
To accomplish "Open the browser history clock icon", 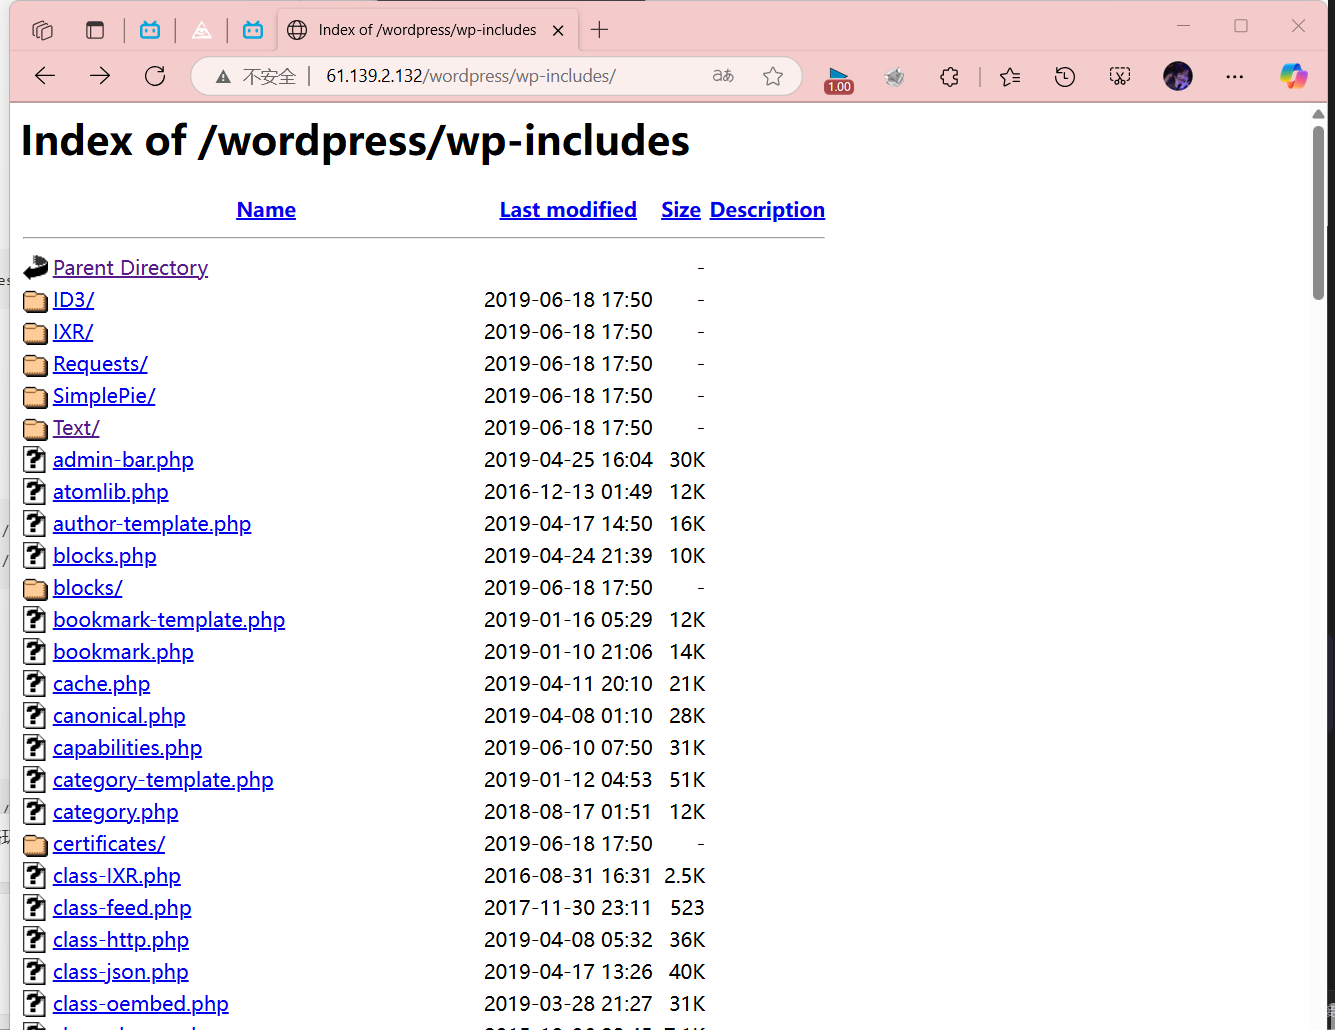I will [x=1065, y=76].
